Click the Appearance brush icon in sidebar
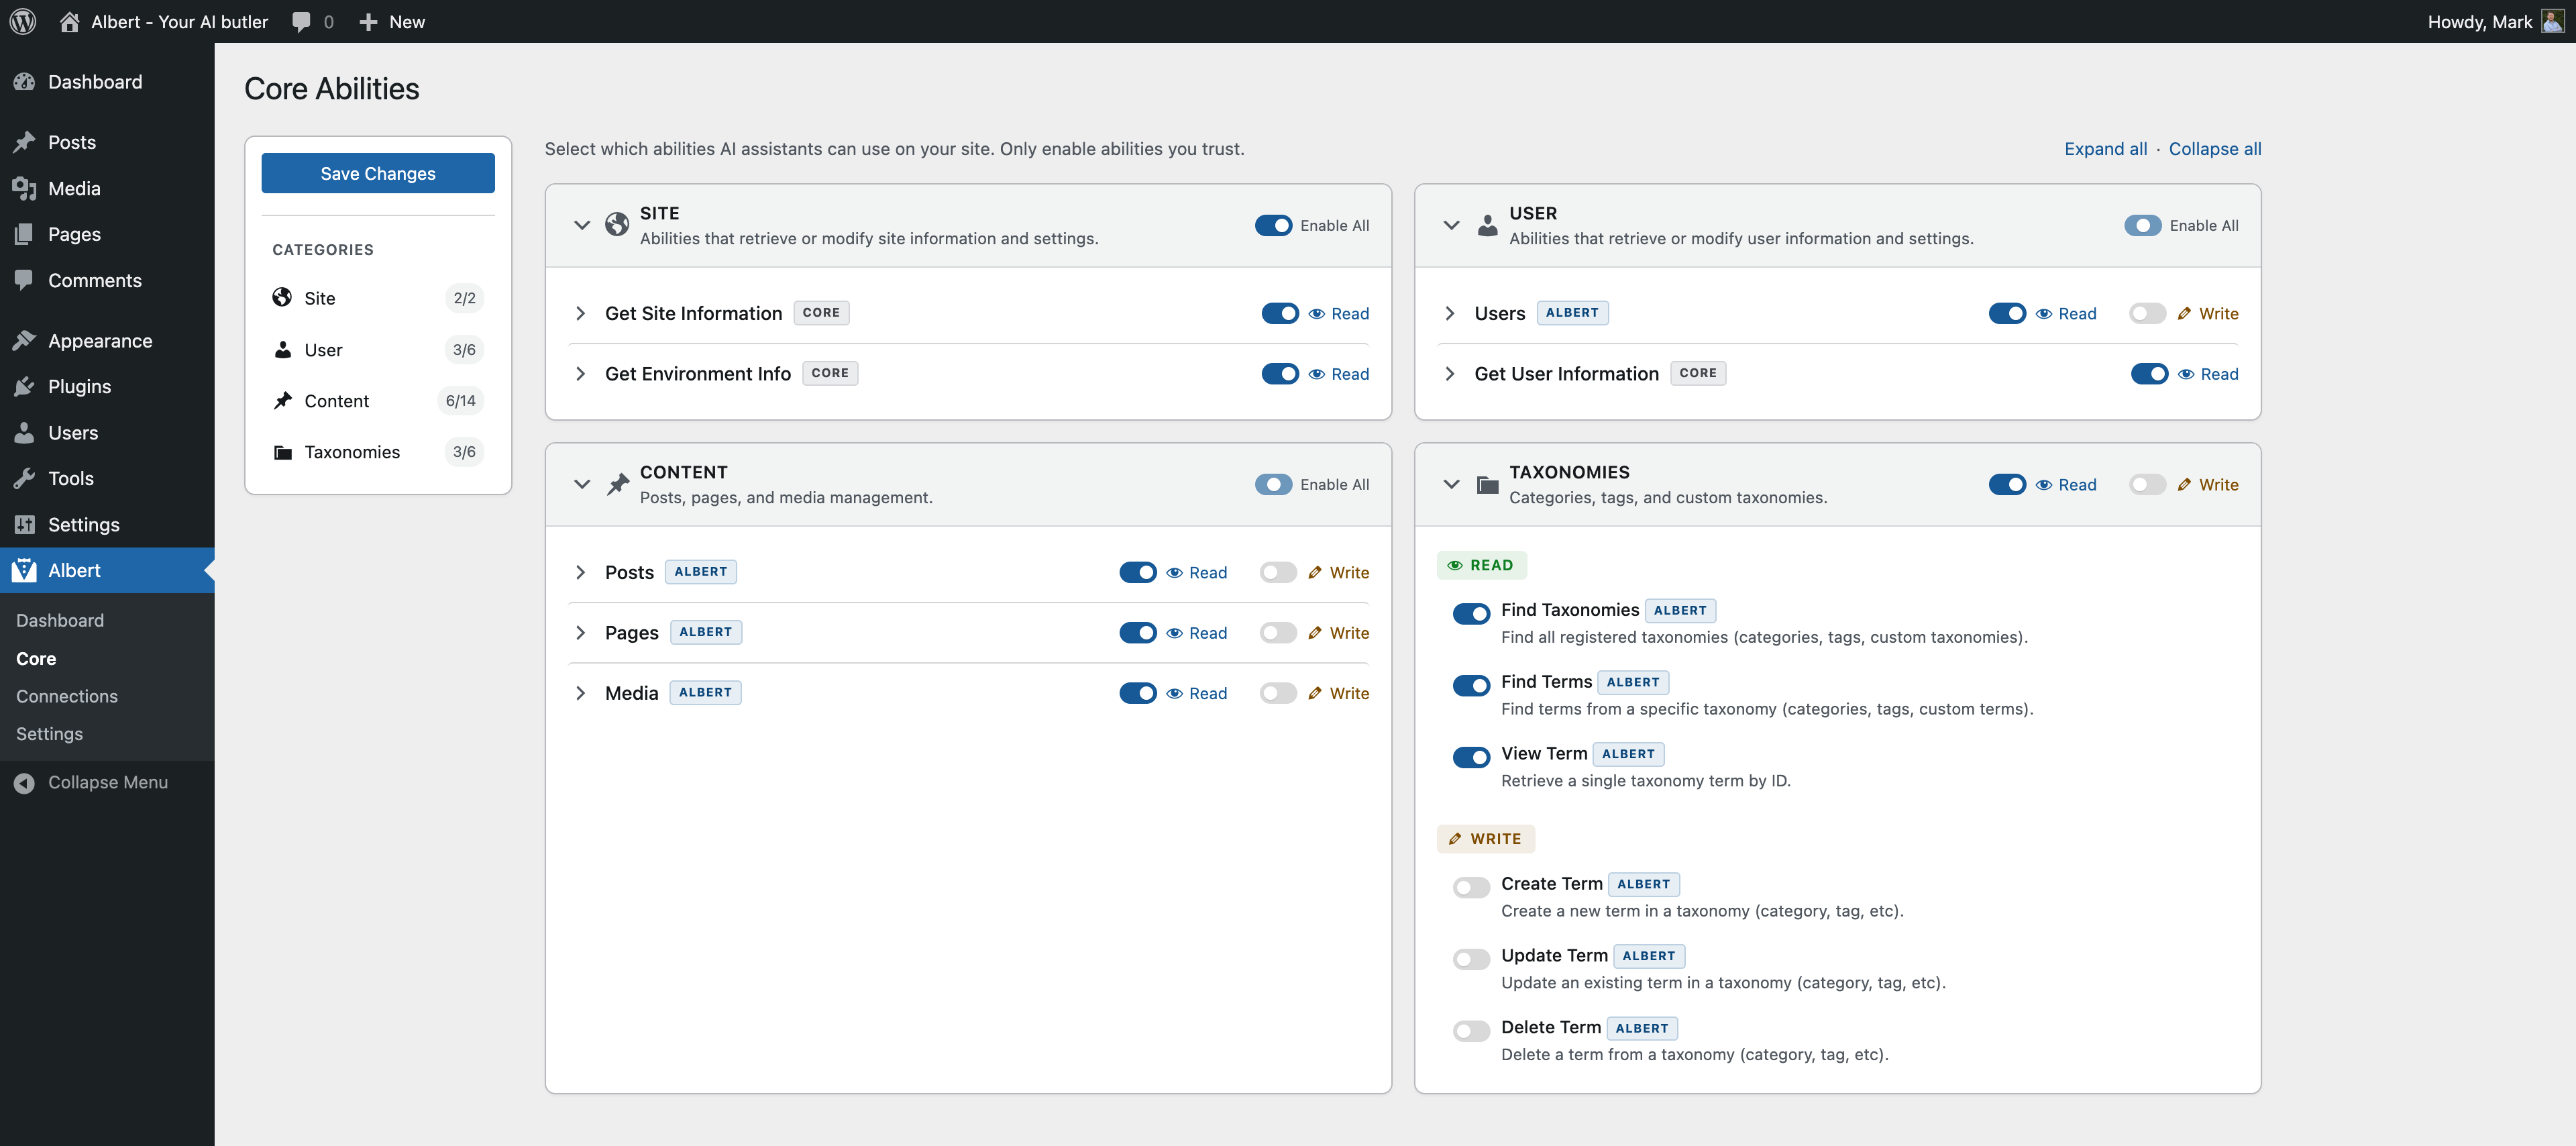Image resolution: width=2576 pixels, height=1146 pixels. pyautogui.click(x=24, y=341)
